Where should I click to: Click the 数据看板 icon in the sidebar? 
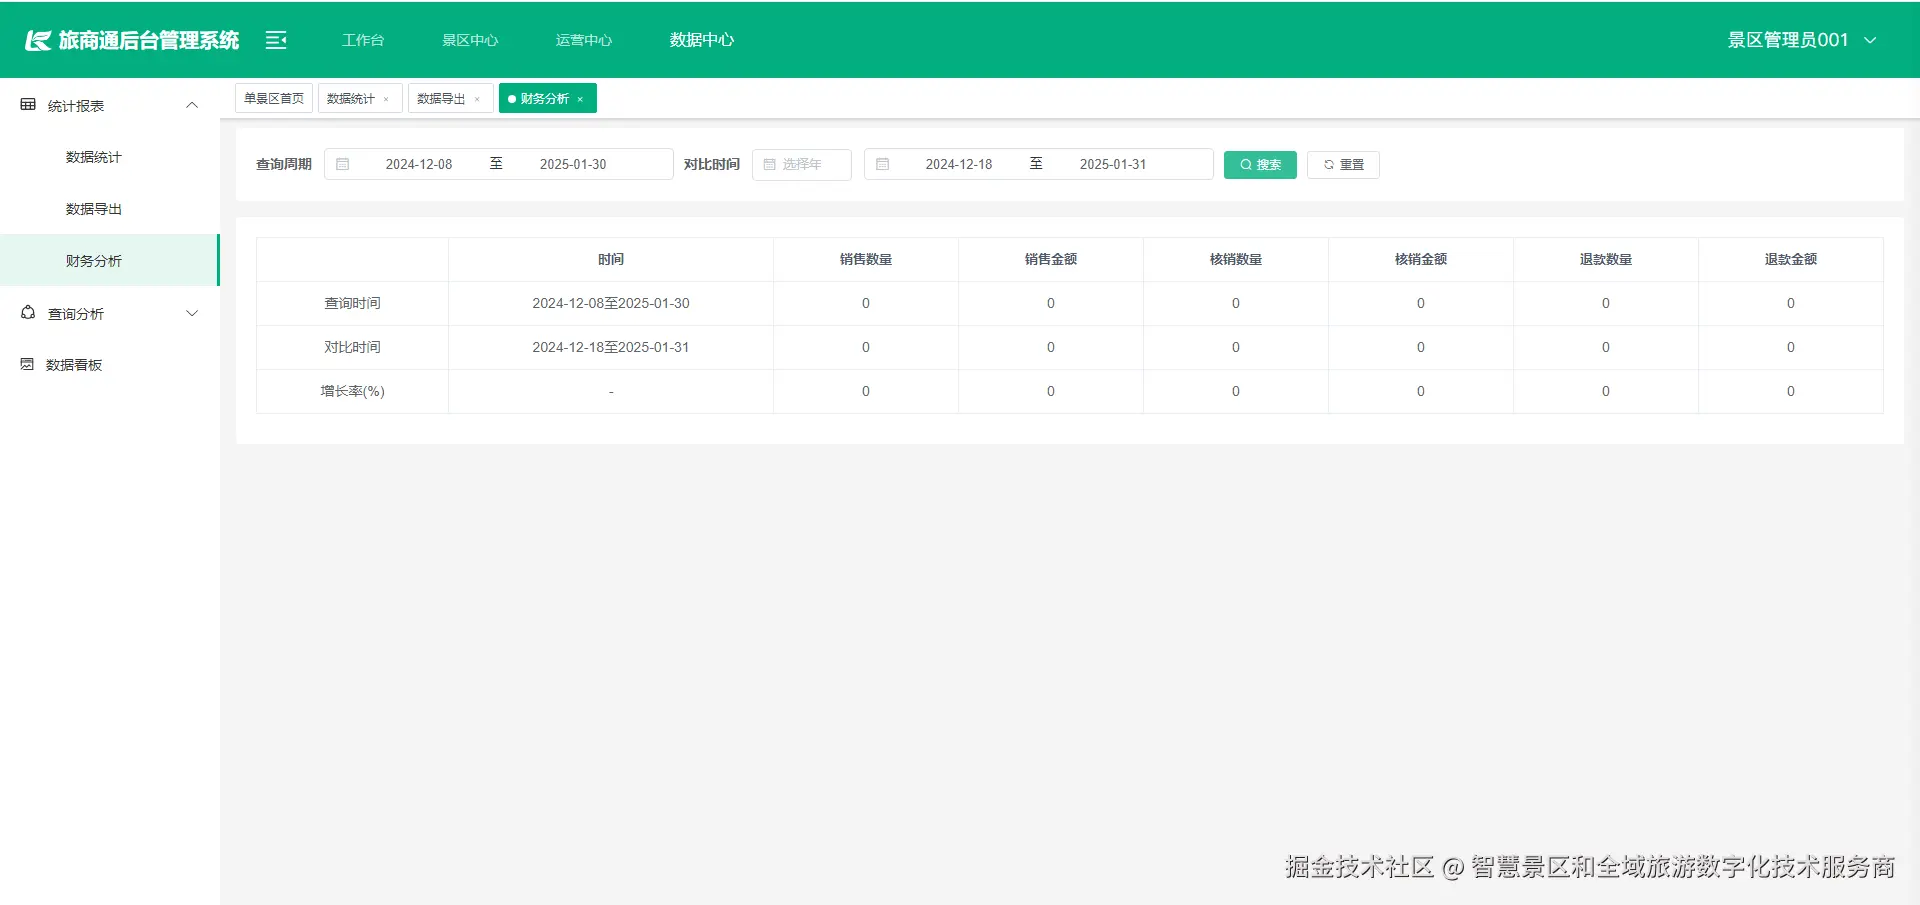coord(27,364)
